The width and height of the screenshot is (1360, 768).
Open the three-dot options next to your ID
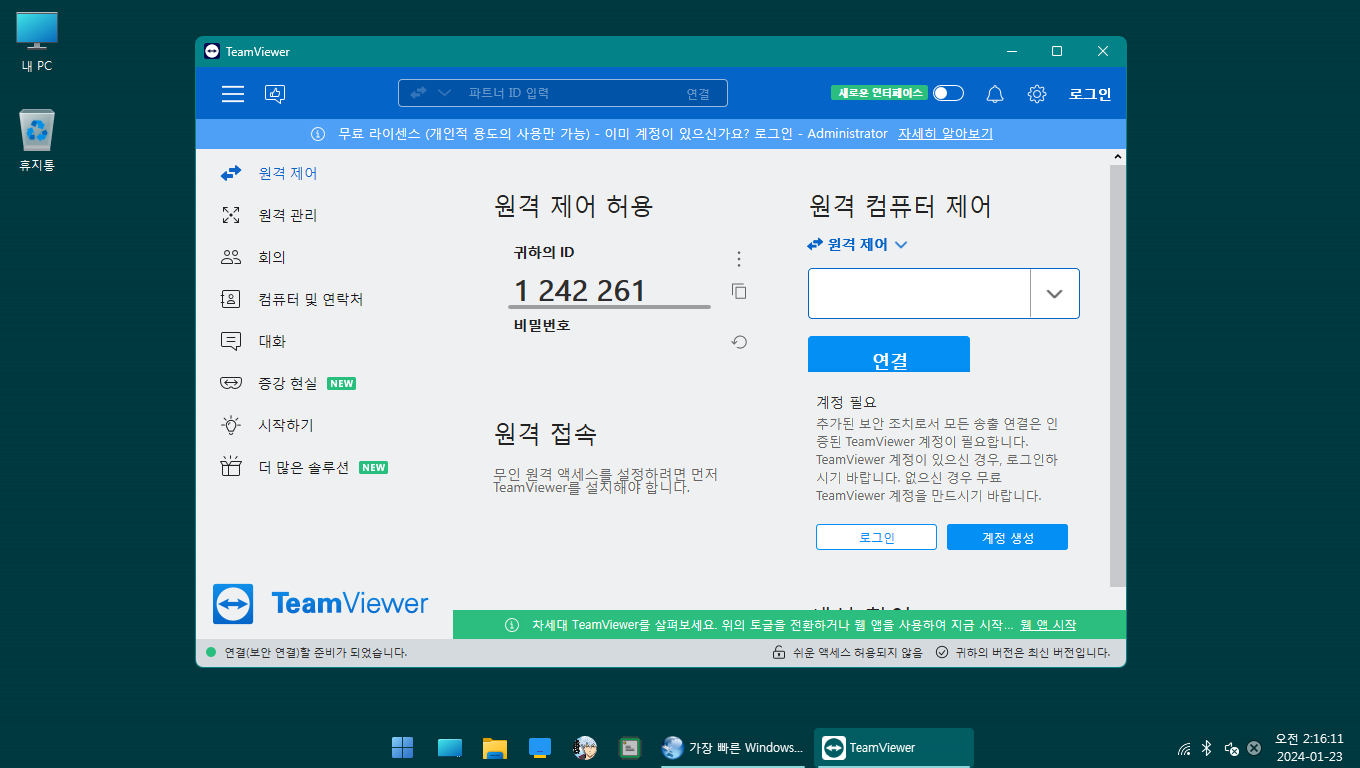(739, 259)
